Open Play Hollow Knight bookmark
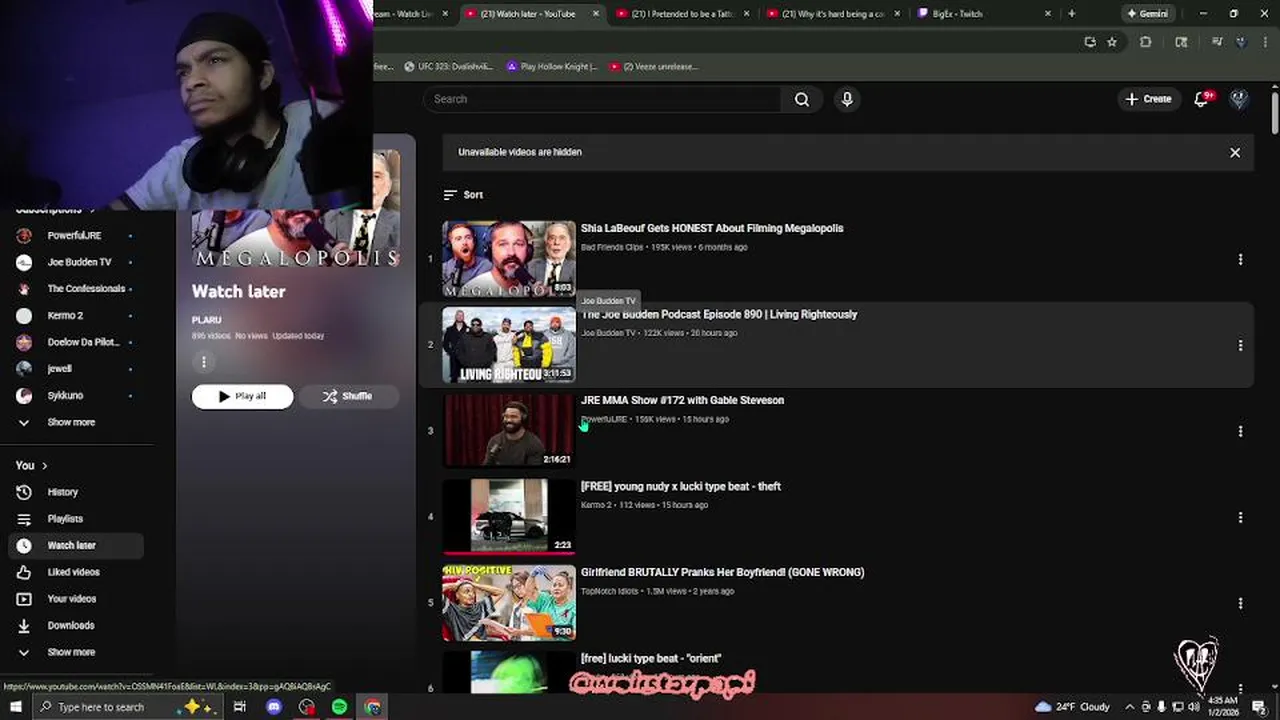This screenshot has height=720, width=1280. click(x=551, y=67)
